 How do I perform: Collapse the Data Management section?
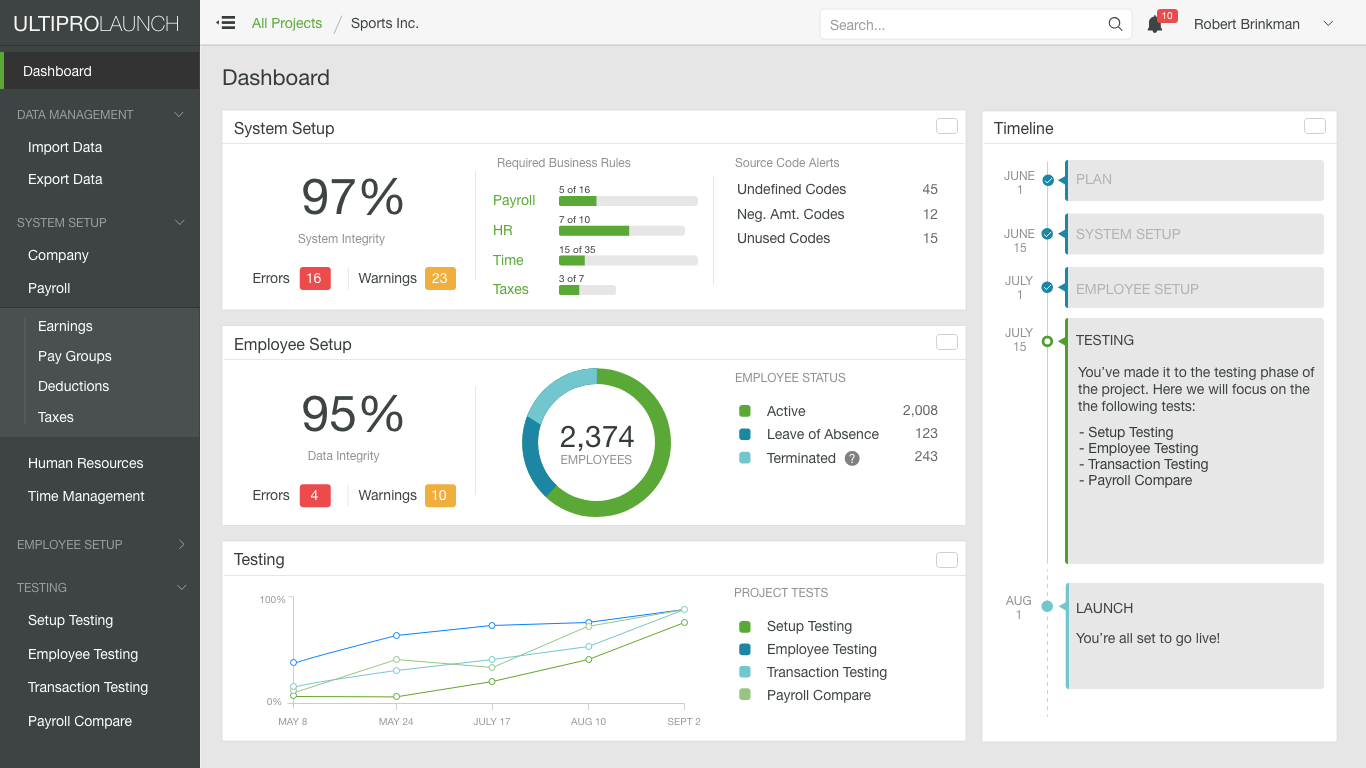click(x=180, y=115)
